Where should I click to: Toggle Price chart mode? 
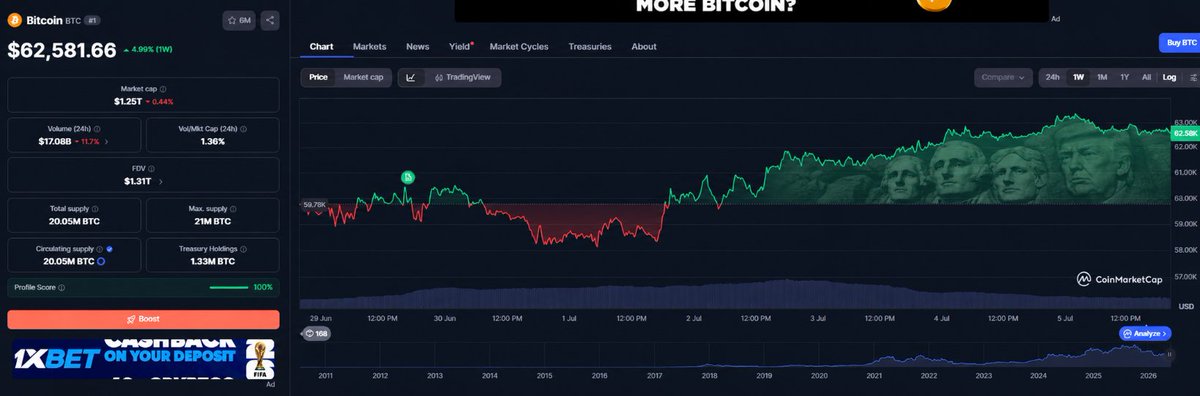pyautogui.click(x=318, y=77)
